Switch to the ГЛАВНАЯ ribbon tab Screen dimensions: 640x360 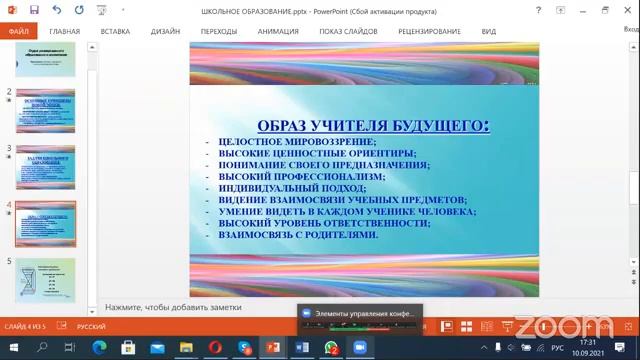tap(64, 31)
